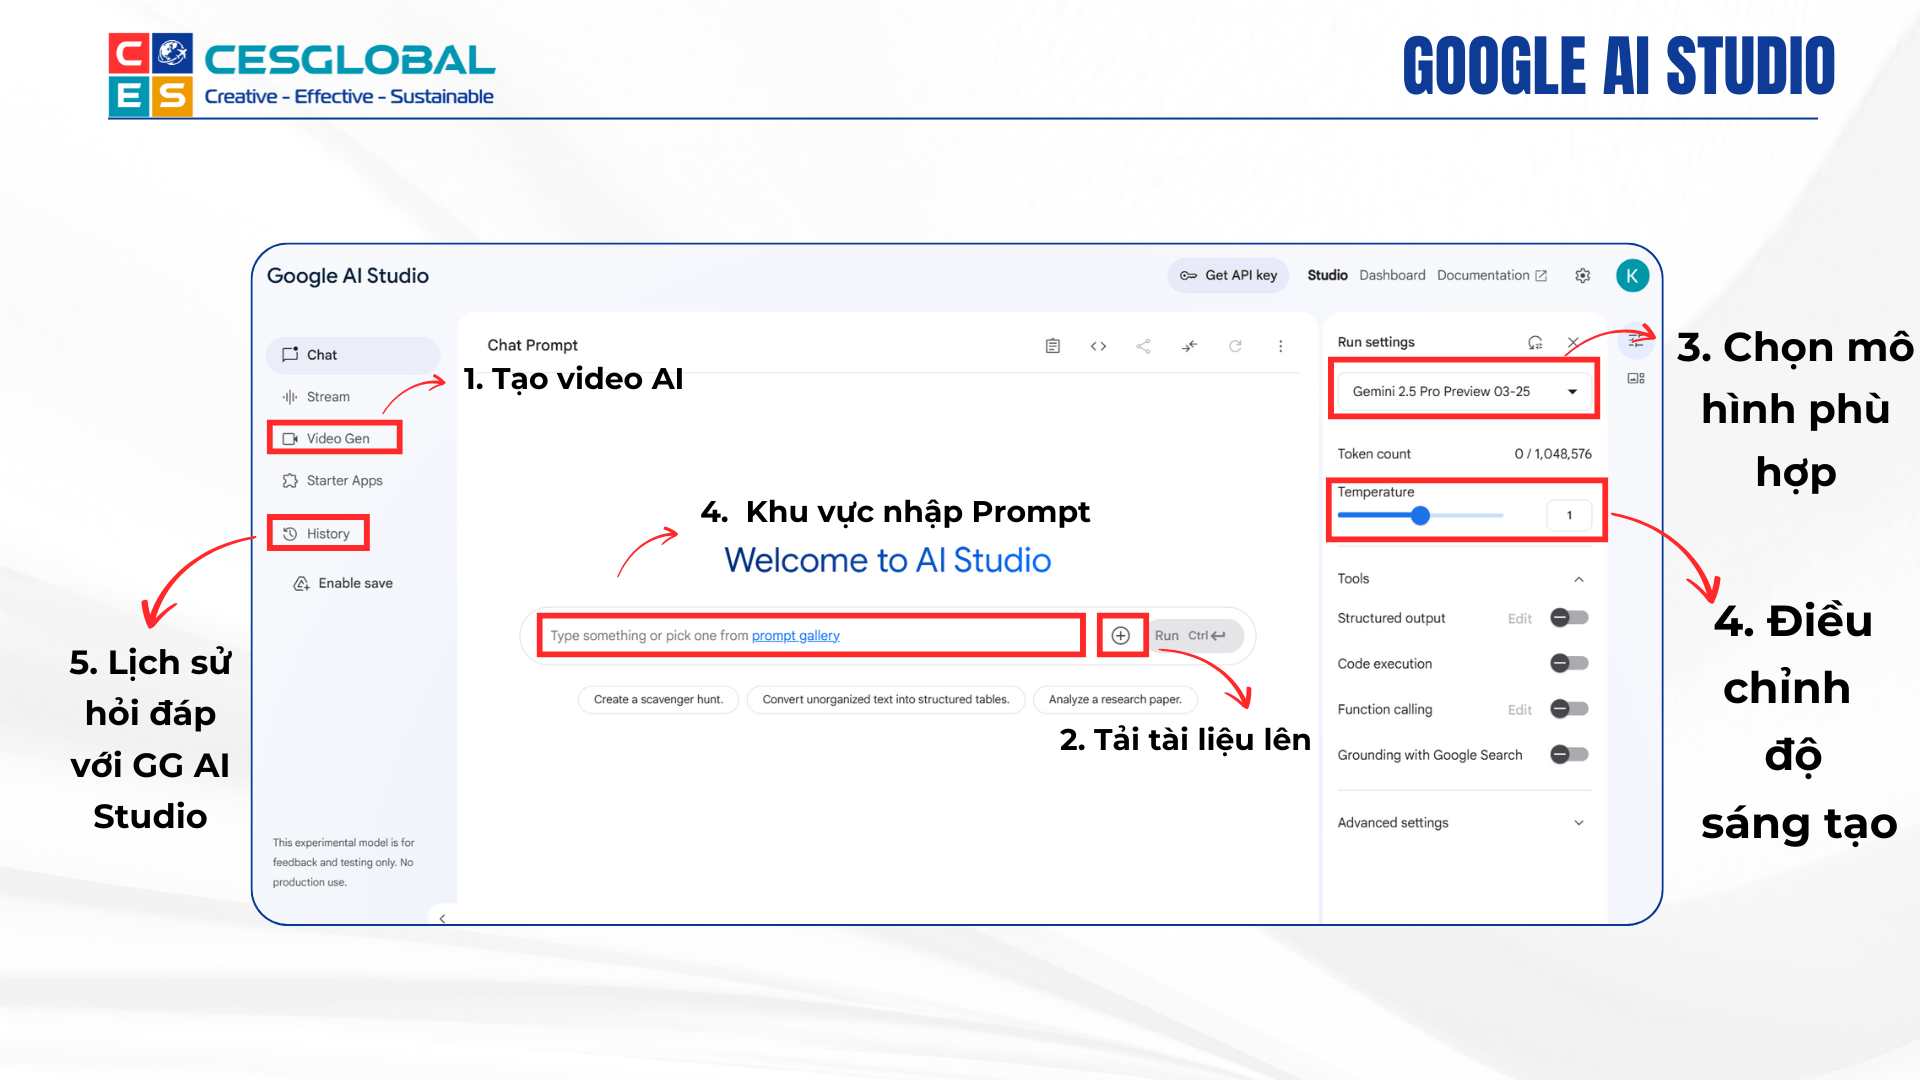Open the Chat section in sidebar
1920x1080 pixels.
point(352,355)
